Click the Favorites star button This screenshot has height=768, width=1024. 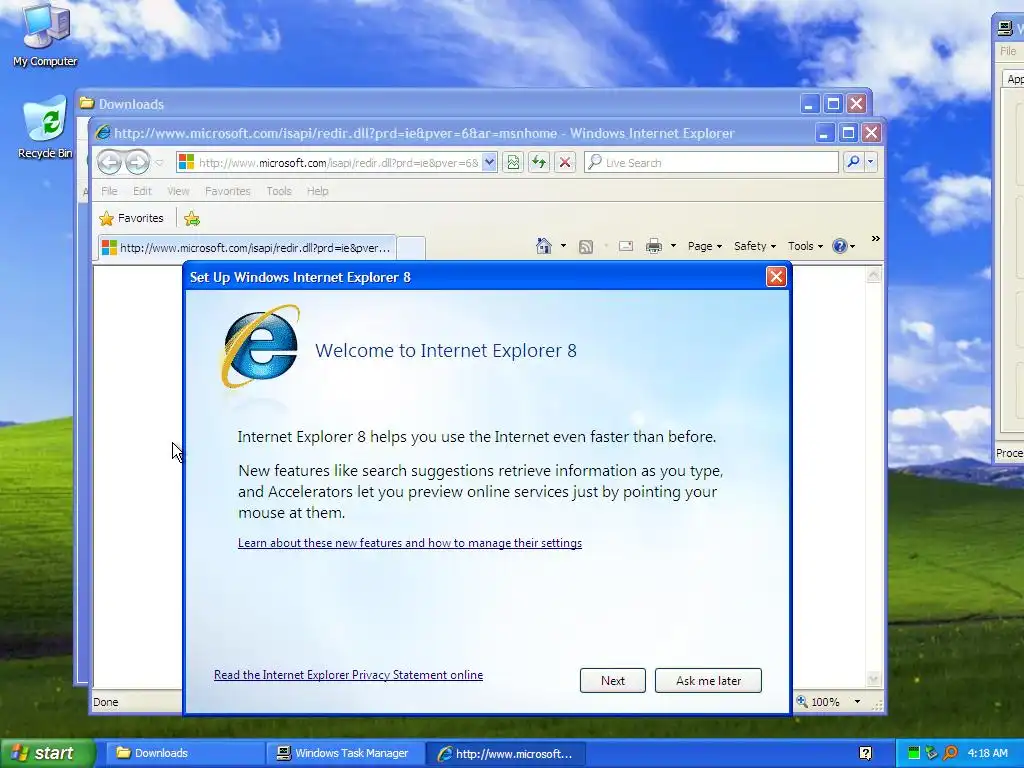(x=131, y=218)
